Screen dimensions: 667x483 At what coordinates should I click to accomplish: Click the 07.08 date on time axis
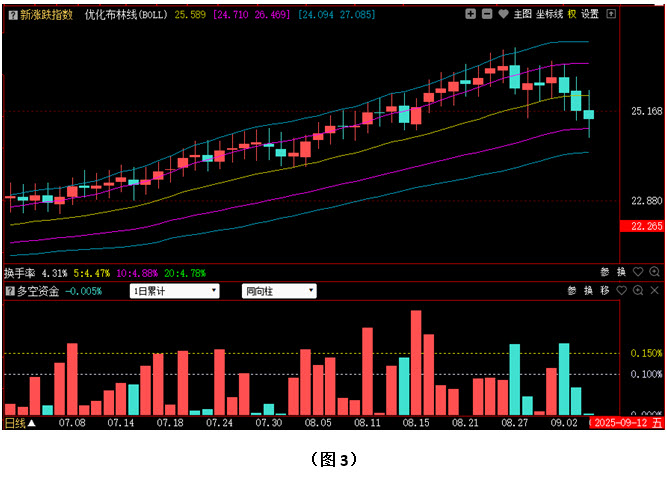[72, 423]
